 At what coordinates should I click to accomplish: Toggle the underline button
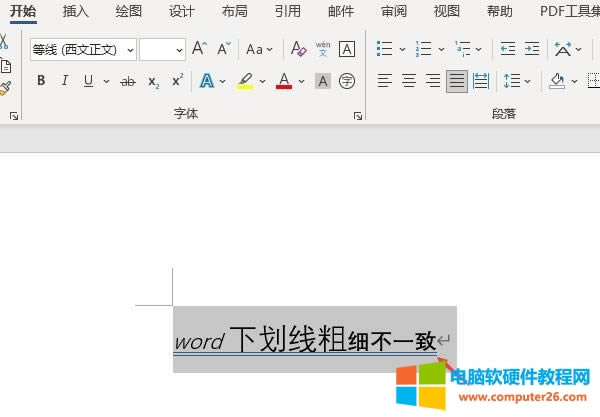(x=89, y=81)
